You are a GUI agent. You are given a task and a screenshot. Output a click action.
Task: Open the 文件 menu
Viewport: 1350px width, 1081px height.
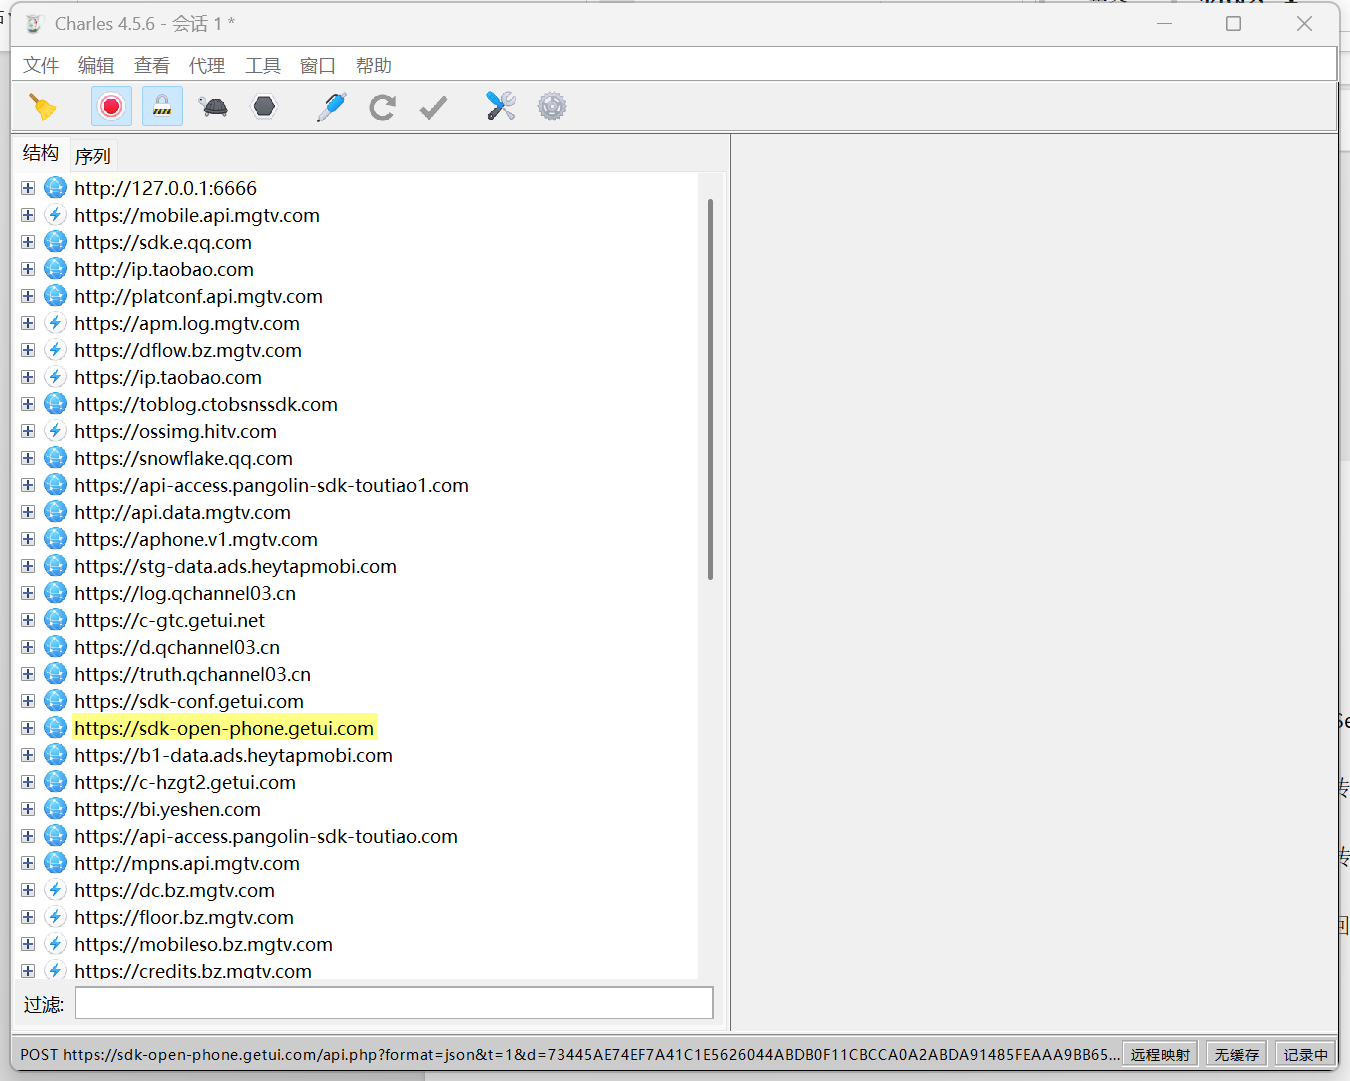[41, 65]
